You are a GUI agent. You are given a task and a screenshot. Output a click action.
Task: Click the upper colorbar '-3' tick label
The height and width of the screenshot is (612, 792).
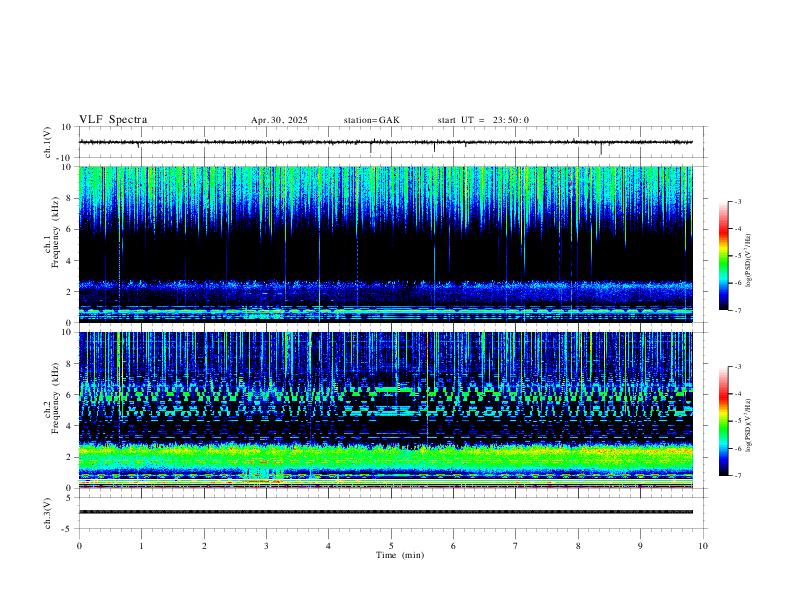[x=738, y=201]
